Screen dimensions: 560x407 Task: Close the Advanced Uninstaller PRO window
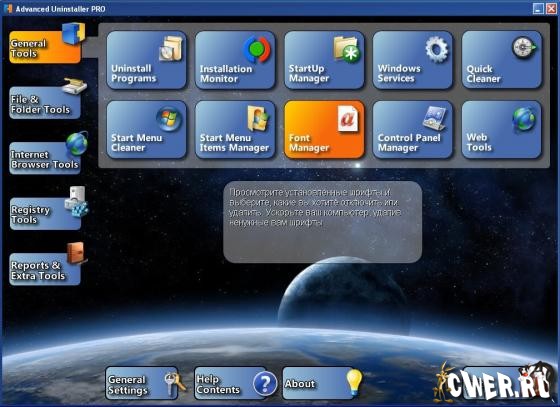tap(551, 9)
